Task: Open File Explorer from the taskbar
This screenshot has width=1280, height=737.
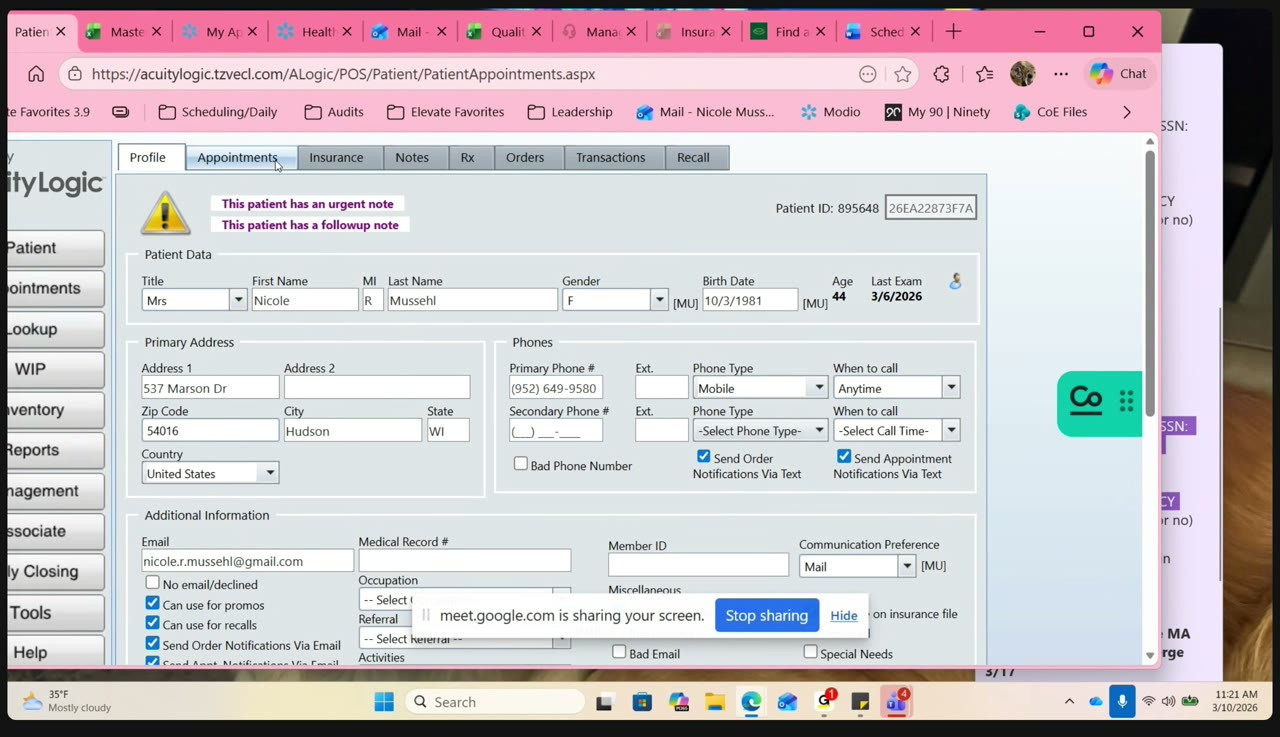Action: [x=714, y=702]
